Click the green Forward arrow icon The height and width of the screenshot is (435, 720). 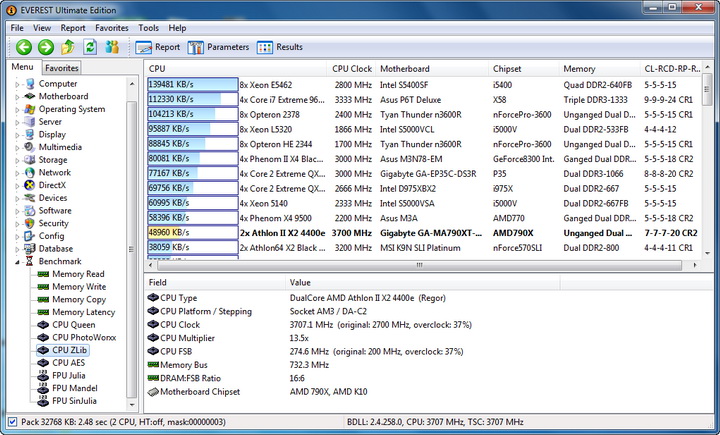pos(46,47)
